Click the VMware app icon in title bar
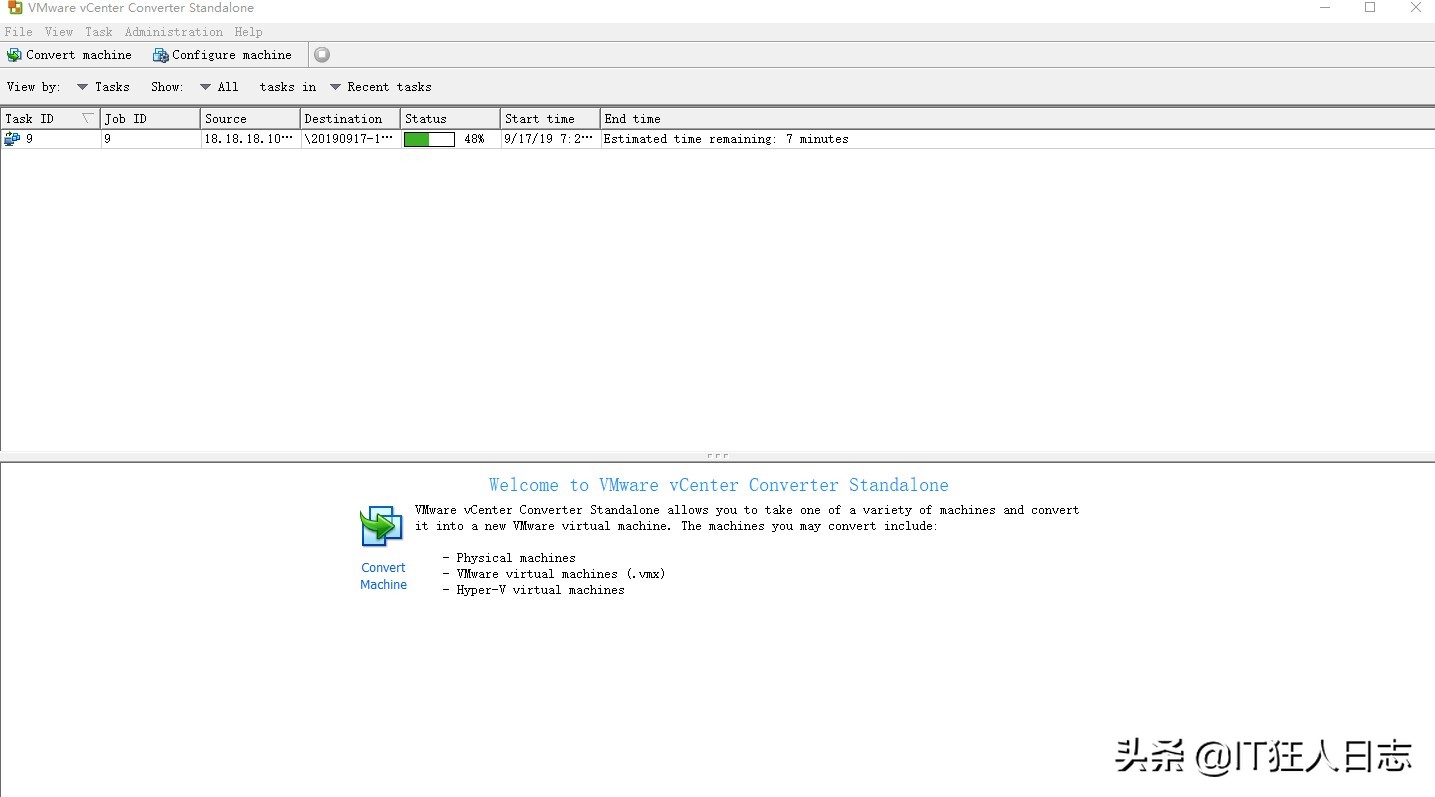Screen dimensions: 1435x797 [14, 8]
